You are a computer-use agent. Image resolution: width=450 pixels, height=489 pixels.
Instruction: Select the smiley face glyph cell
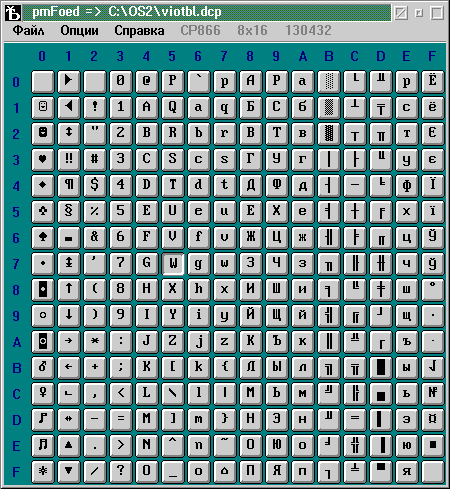click(x=43, y=107)
